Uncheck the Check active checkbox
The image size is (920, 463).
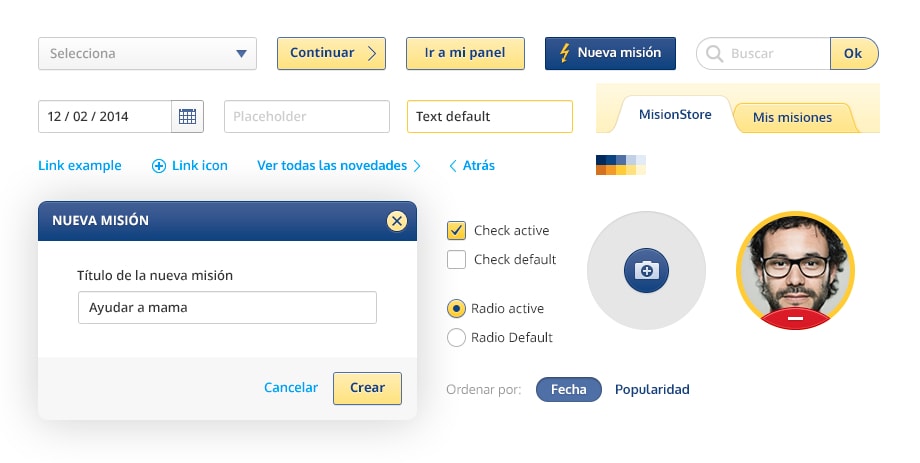pyautogui.click(x=456, y=231)
